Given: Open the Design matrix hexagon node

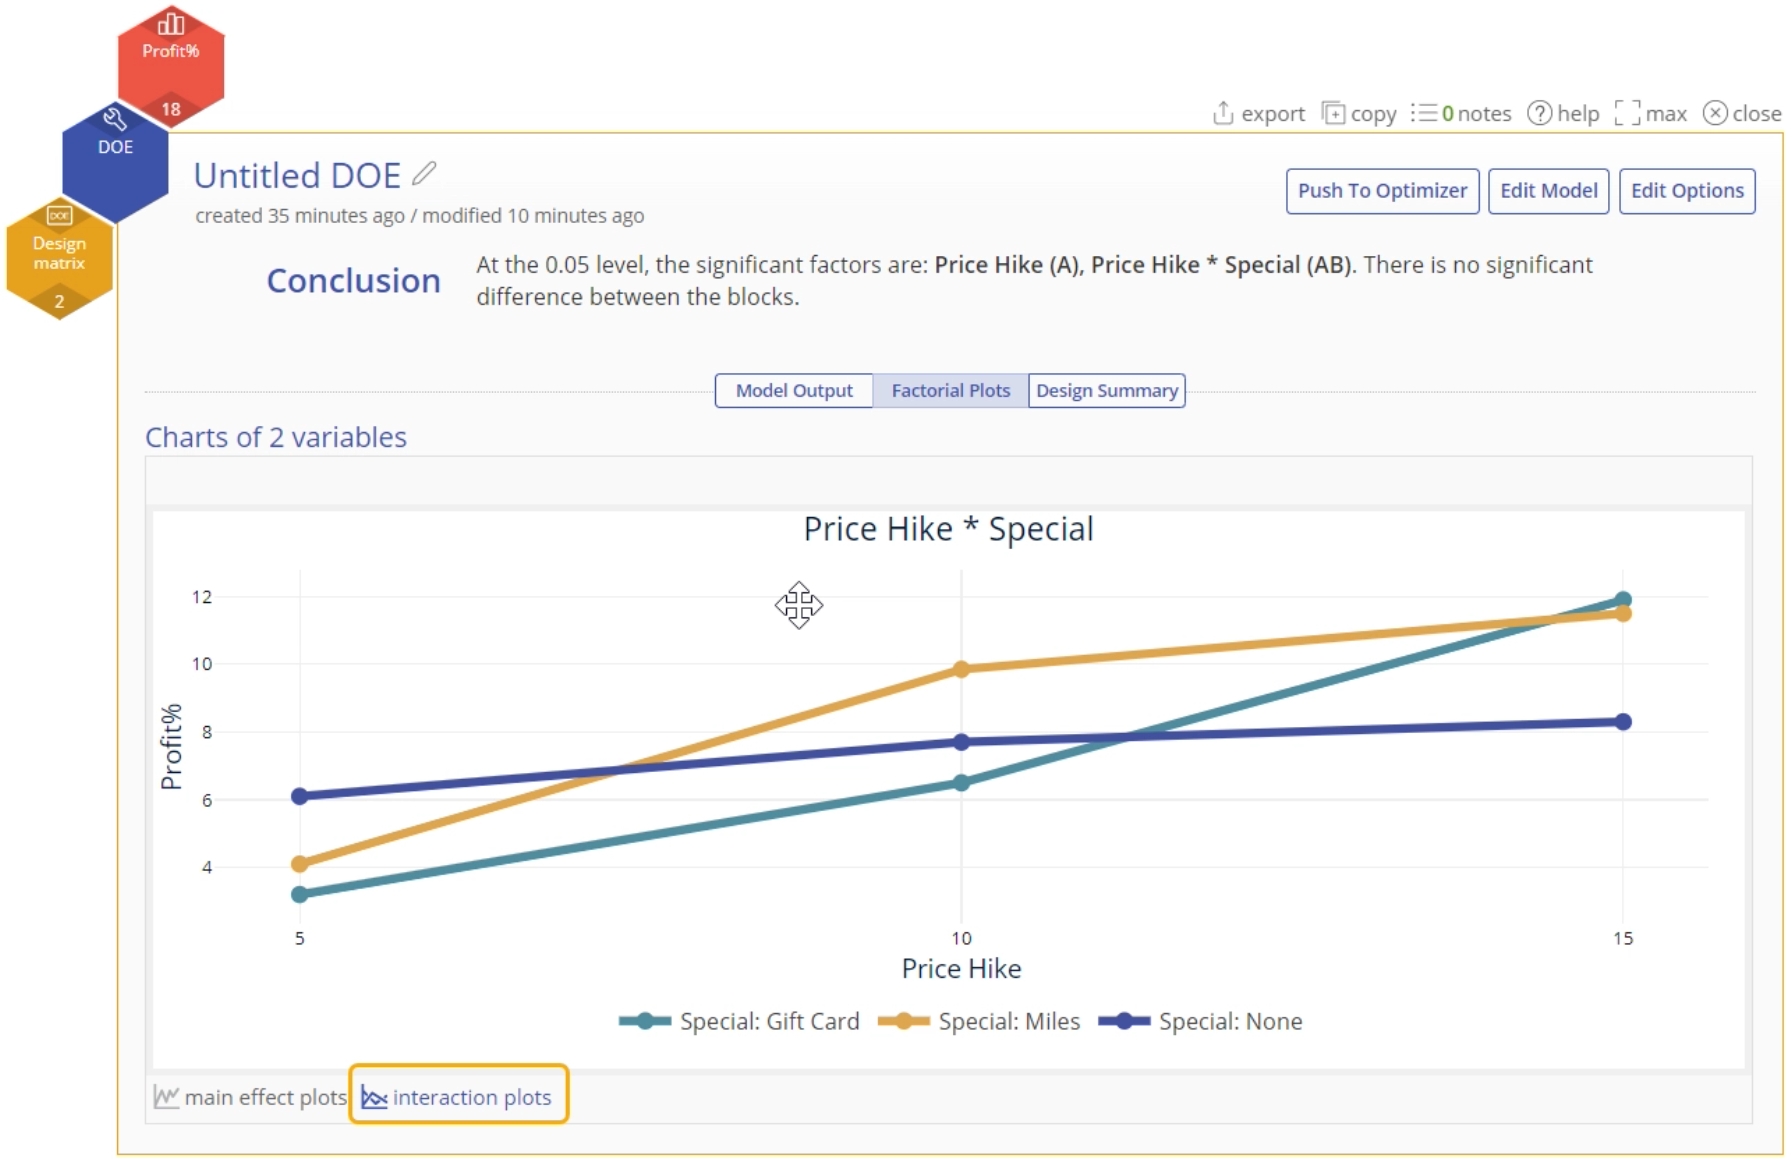Looking at the screenshot, I should tap(59, 258).
